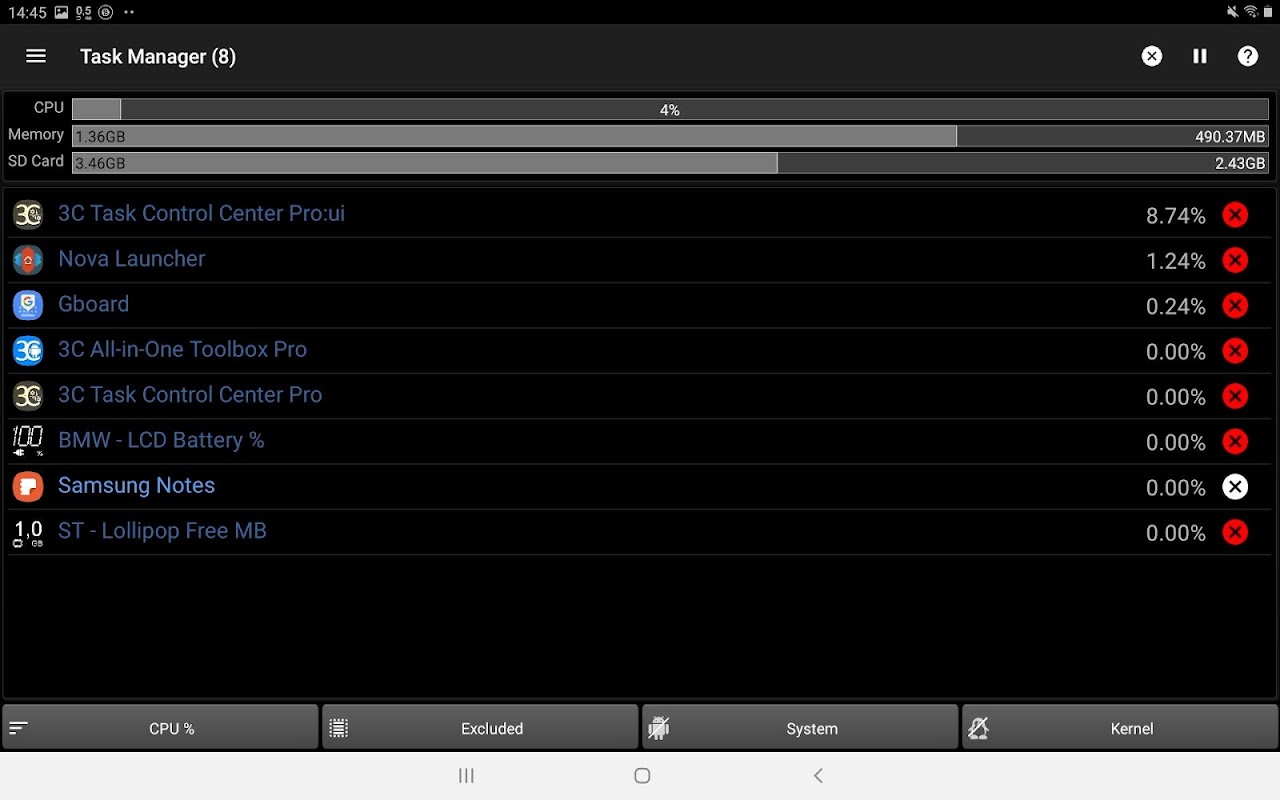This screenshot has height=800, width=1280.
Task: Select the Gboard row name
Action: pyautogui.click(x=93, y=304)
